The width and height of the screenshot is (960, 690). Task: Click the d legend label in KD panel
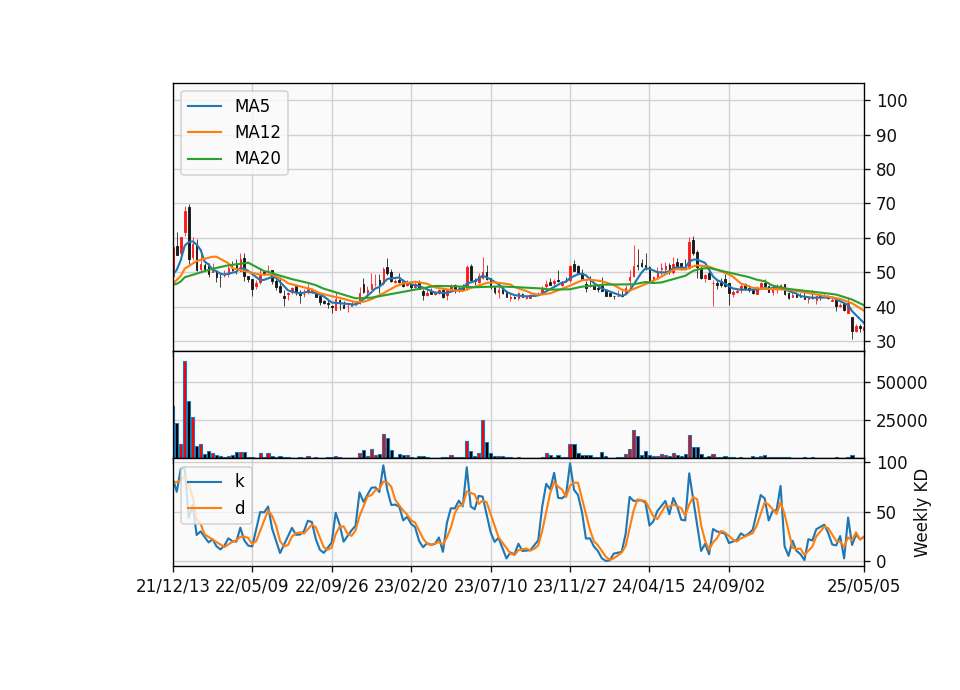(239, 508)
